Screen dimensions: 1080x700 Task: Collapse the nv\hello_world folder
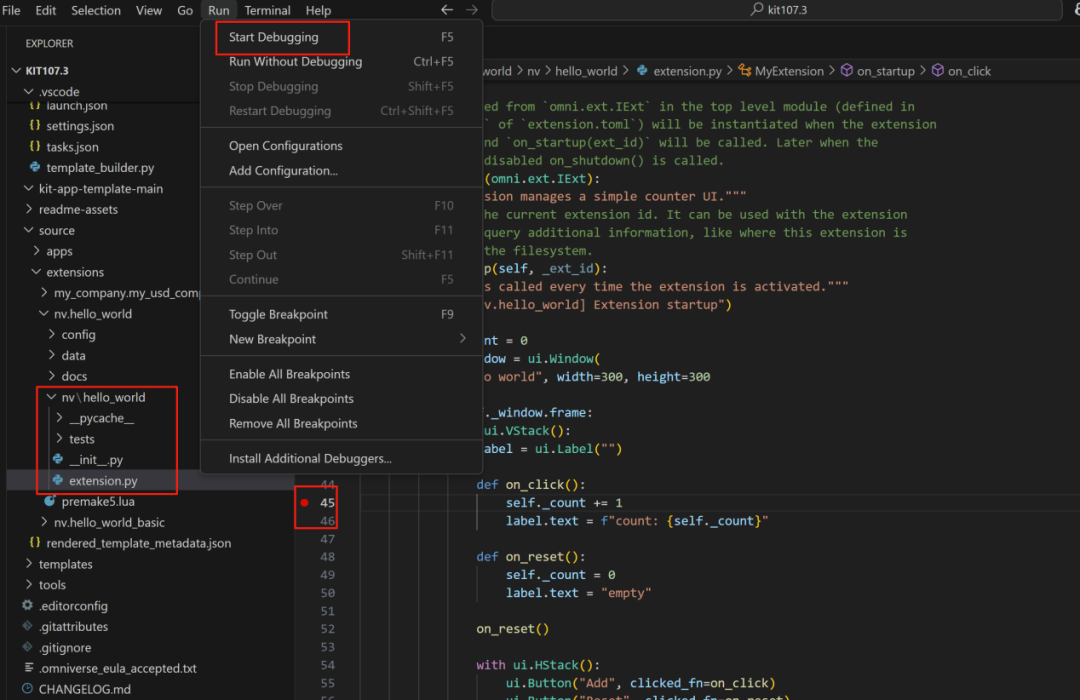(x=102, y=397)
